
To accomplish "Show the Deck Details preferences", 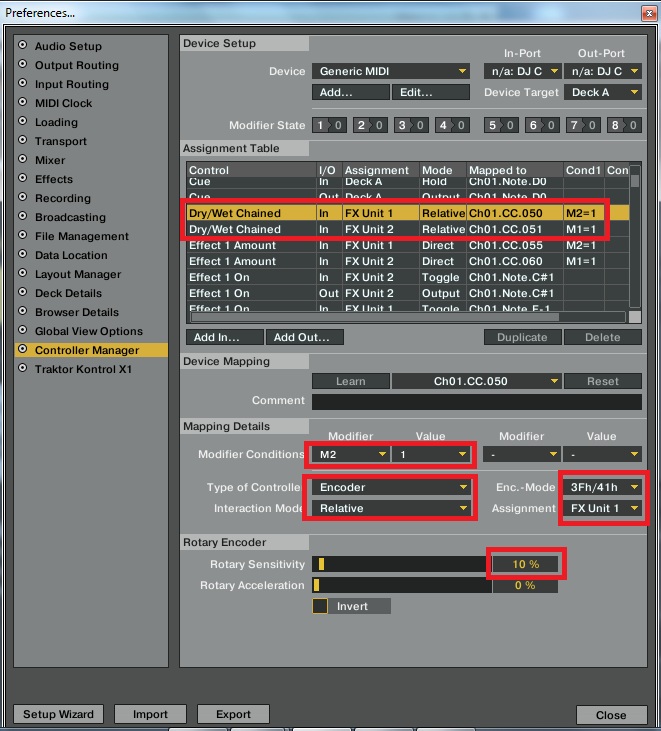I will point(68,293).
